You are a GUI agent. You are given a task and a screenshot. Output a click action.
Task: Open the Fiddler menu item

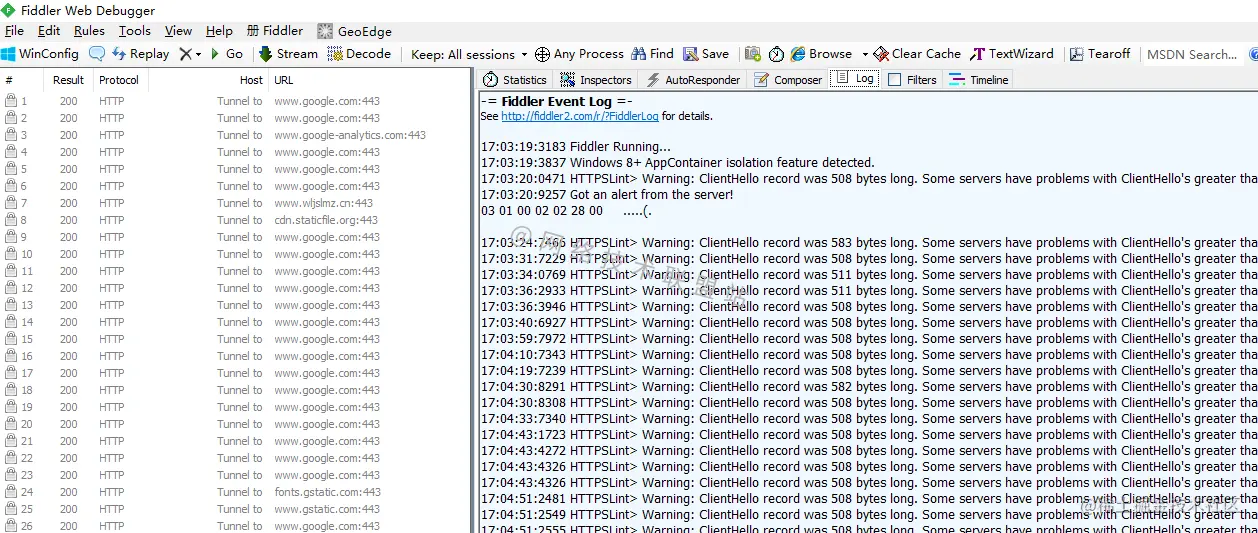pos(274,31)
